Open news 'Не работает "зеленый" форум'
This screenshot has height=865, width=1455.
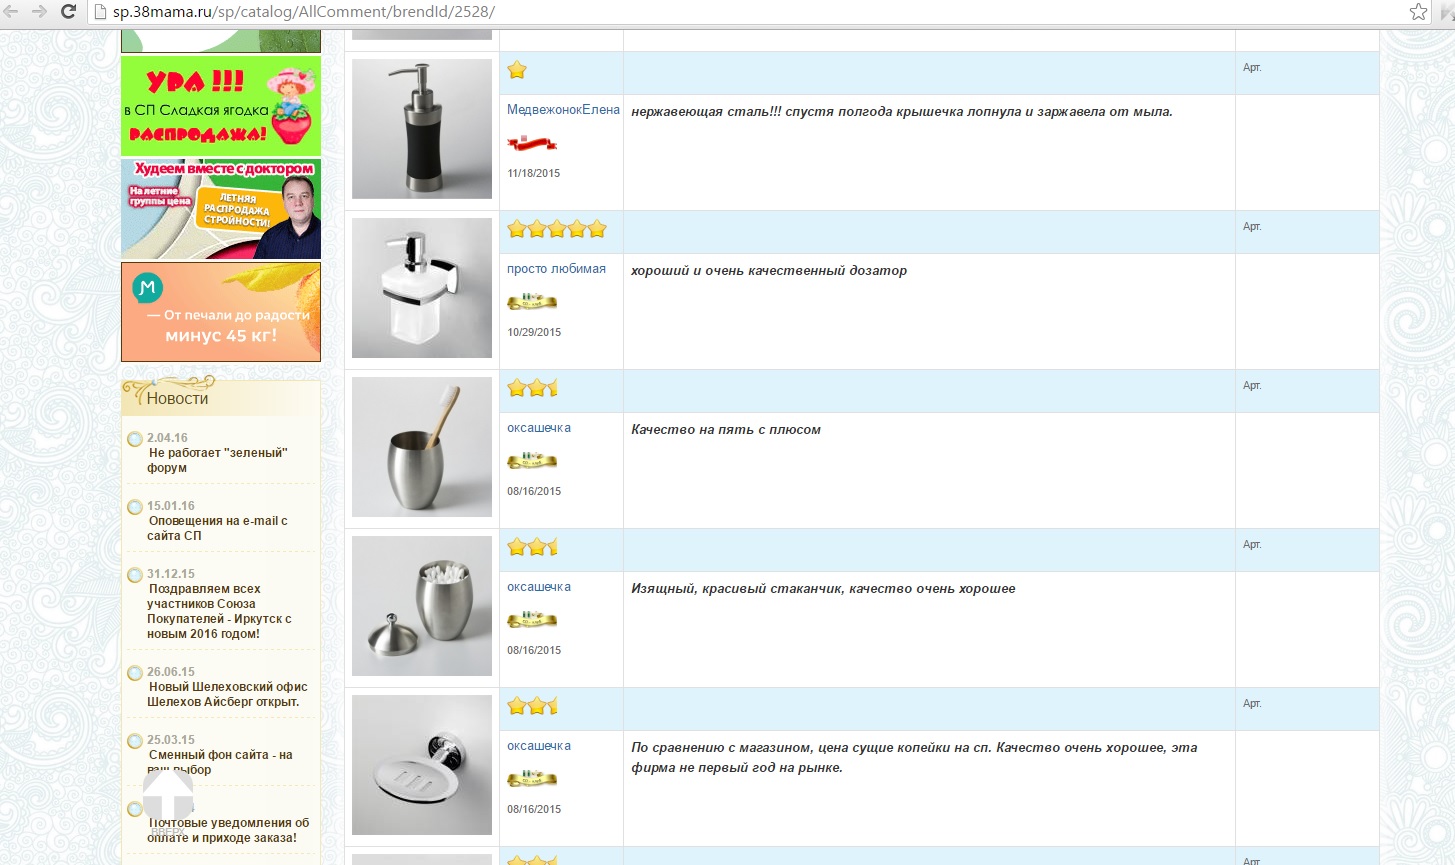tap(217, 460)
